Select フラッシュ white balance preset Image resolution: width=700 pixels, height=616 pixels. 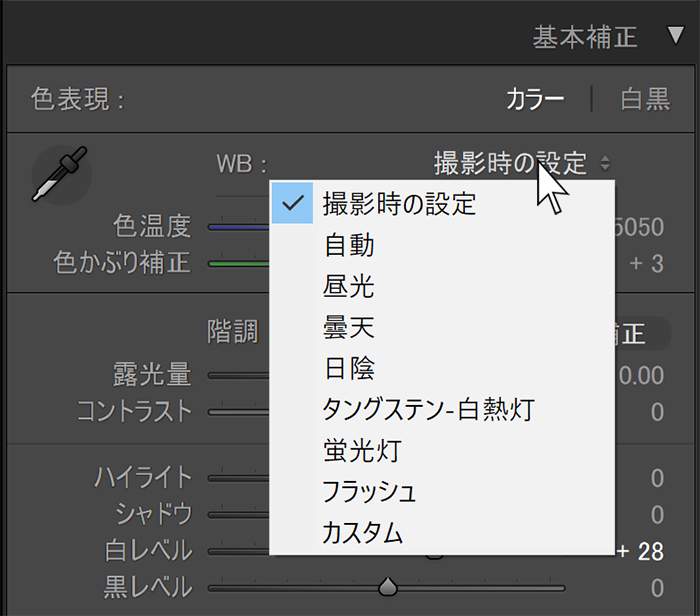point(369,491)
